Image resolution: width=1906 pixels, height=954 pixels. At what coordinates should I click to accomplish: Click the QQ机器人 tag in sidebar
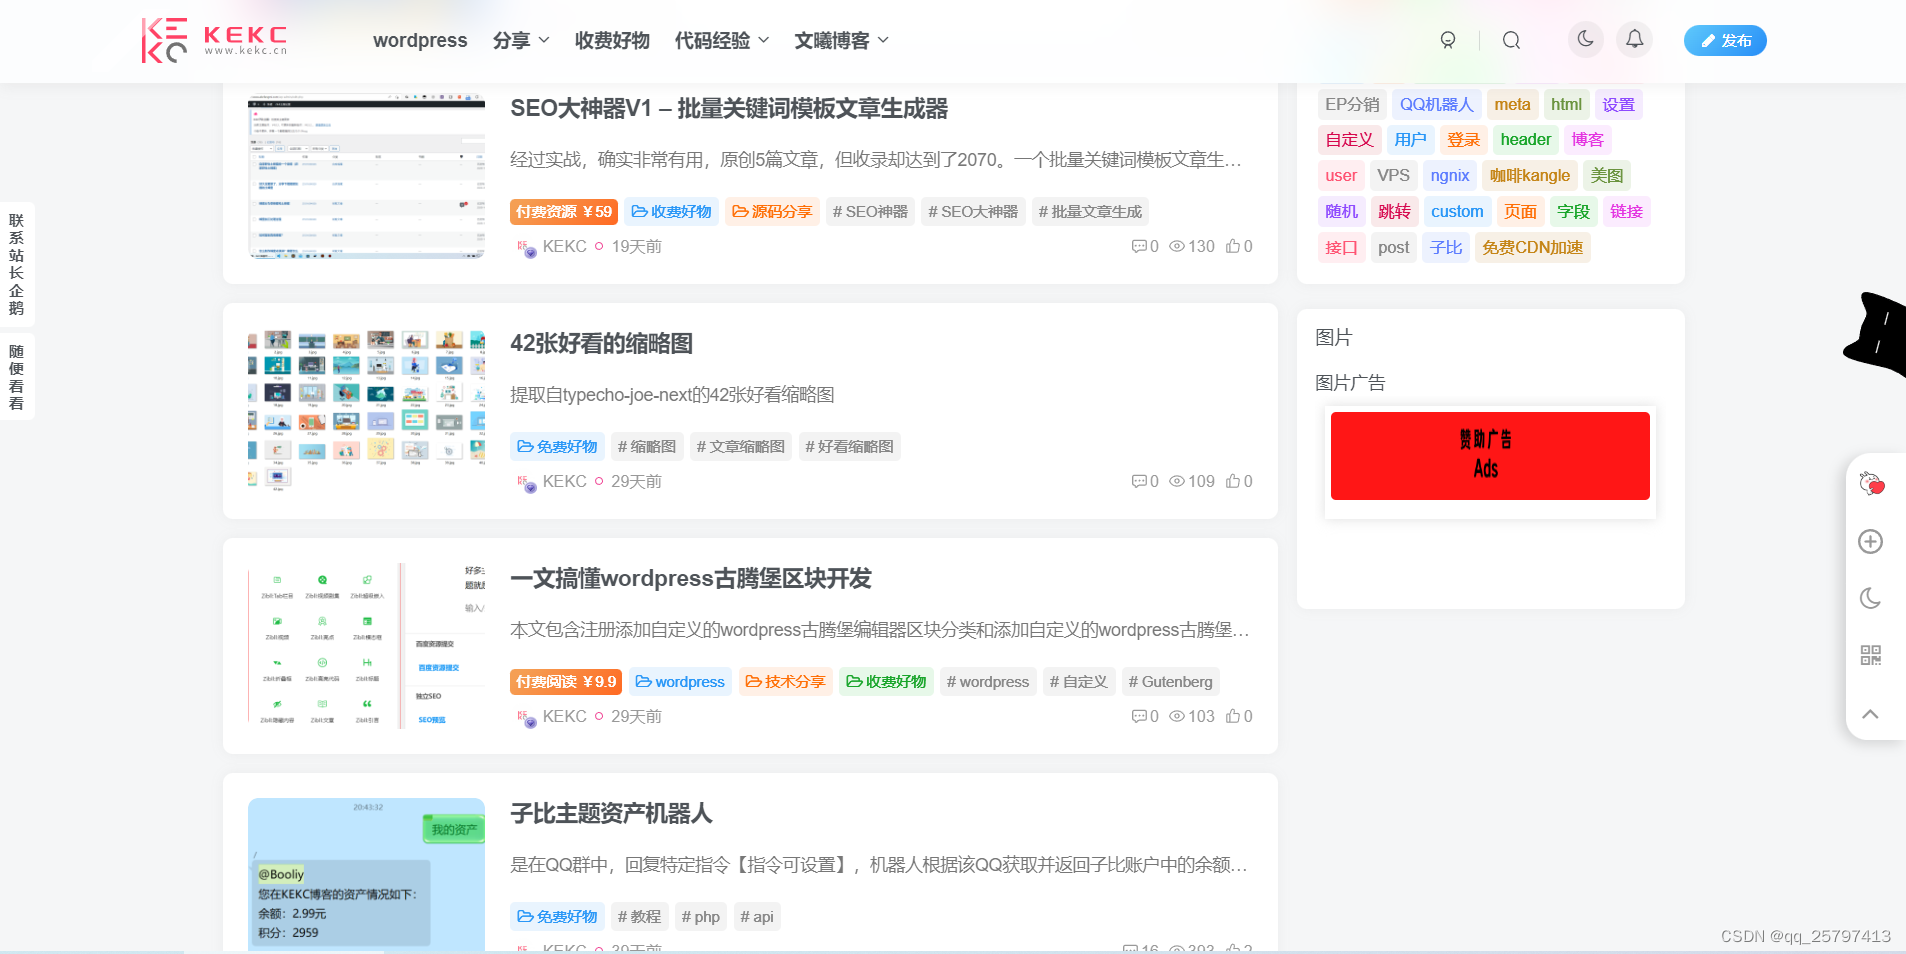pyautogui.click(x=1436, y=104)
